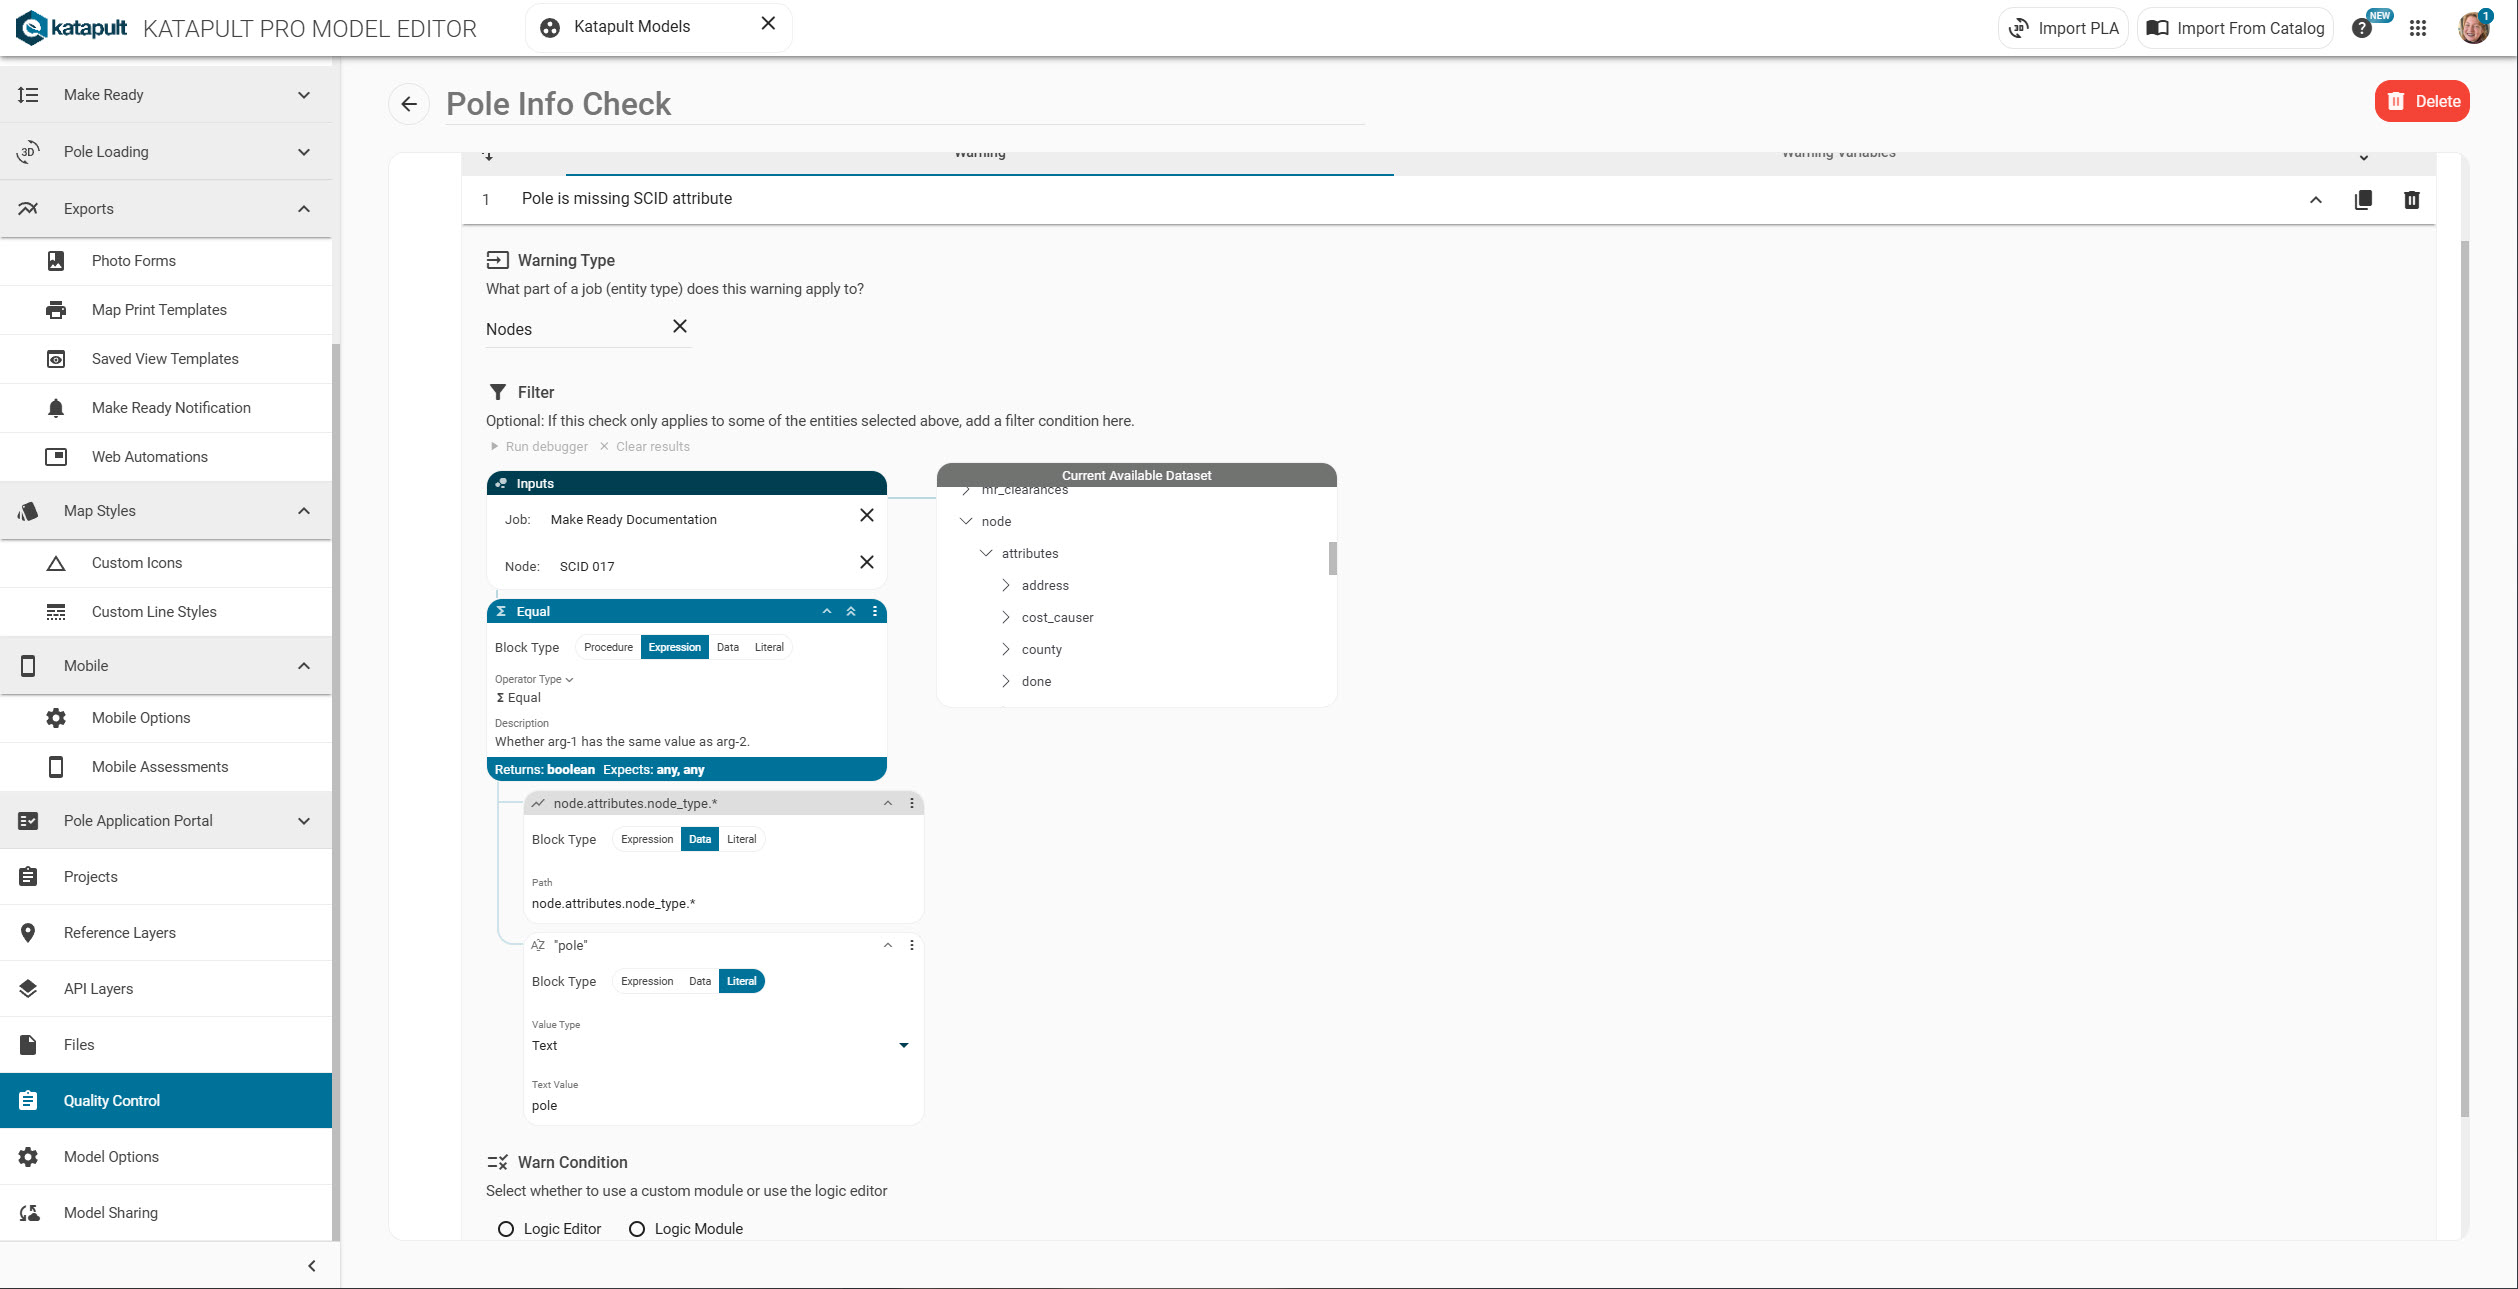Remove the SCID 017 node input
This screenshot has height=1289, width=2518.
point(866,562)
